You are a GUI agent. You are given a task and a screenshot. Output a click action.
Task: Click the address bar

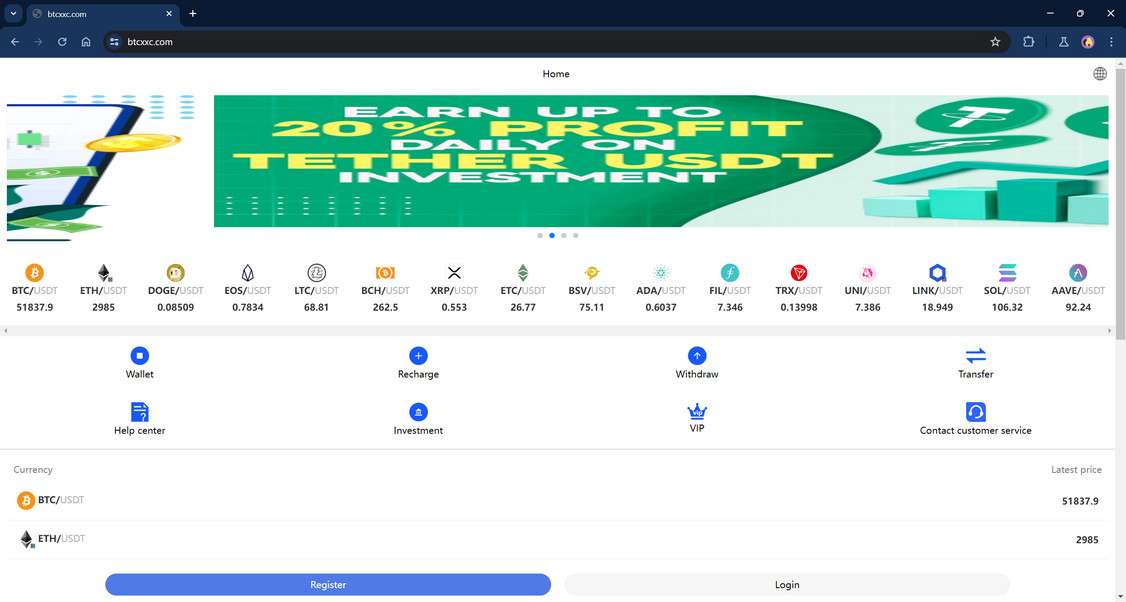300,42
